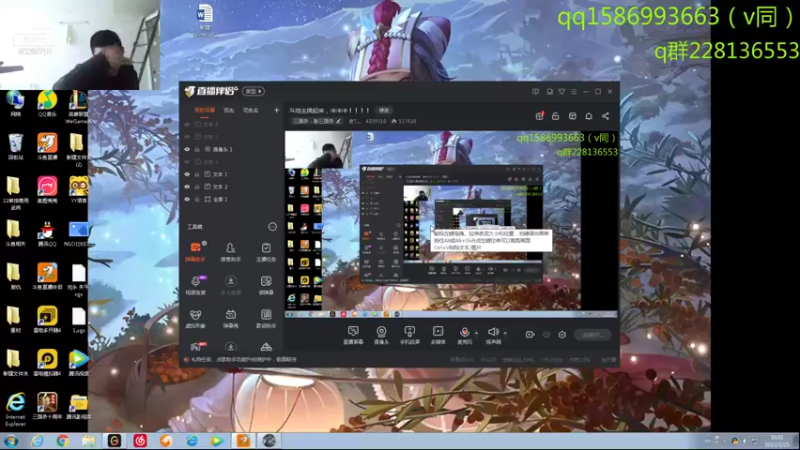Viewport: 800px width, 450px height.
Task: Mute the 麦克风 microphone
Action: 464,335
